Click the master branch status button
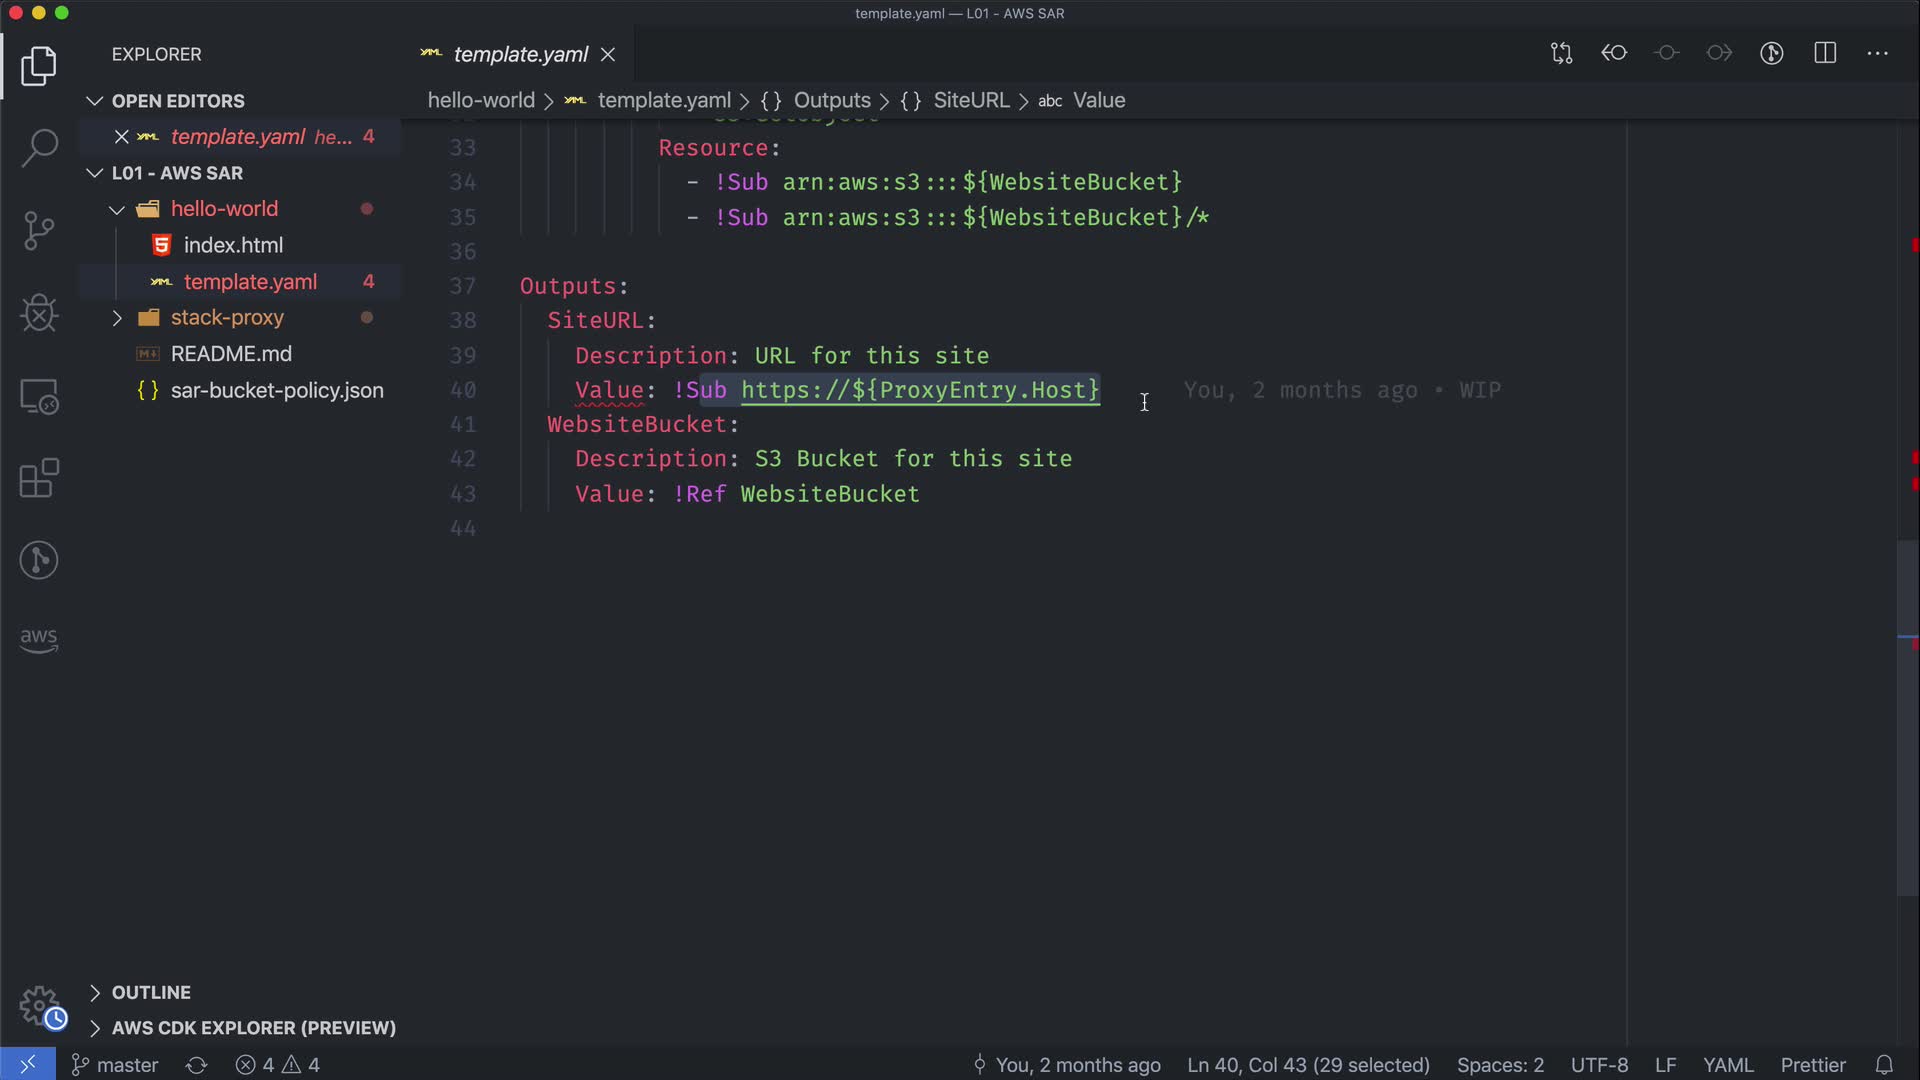 tap(115, 1064)
